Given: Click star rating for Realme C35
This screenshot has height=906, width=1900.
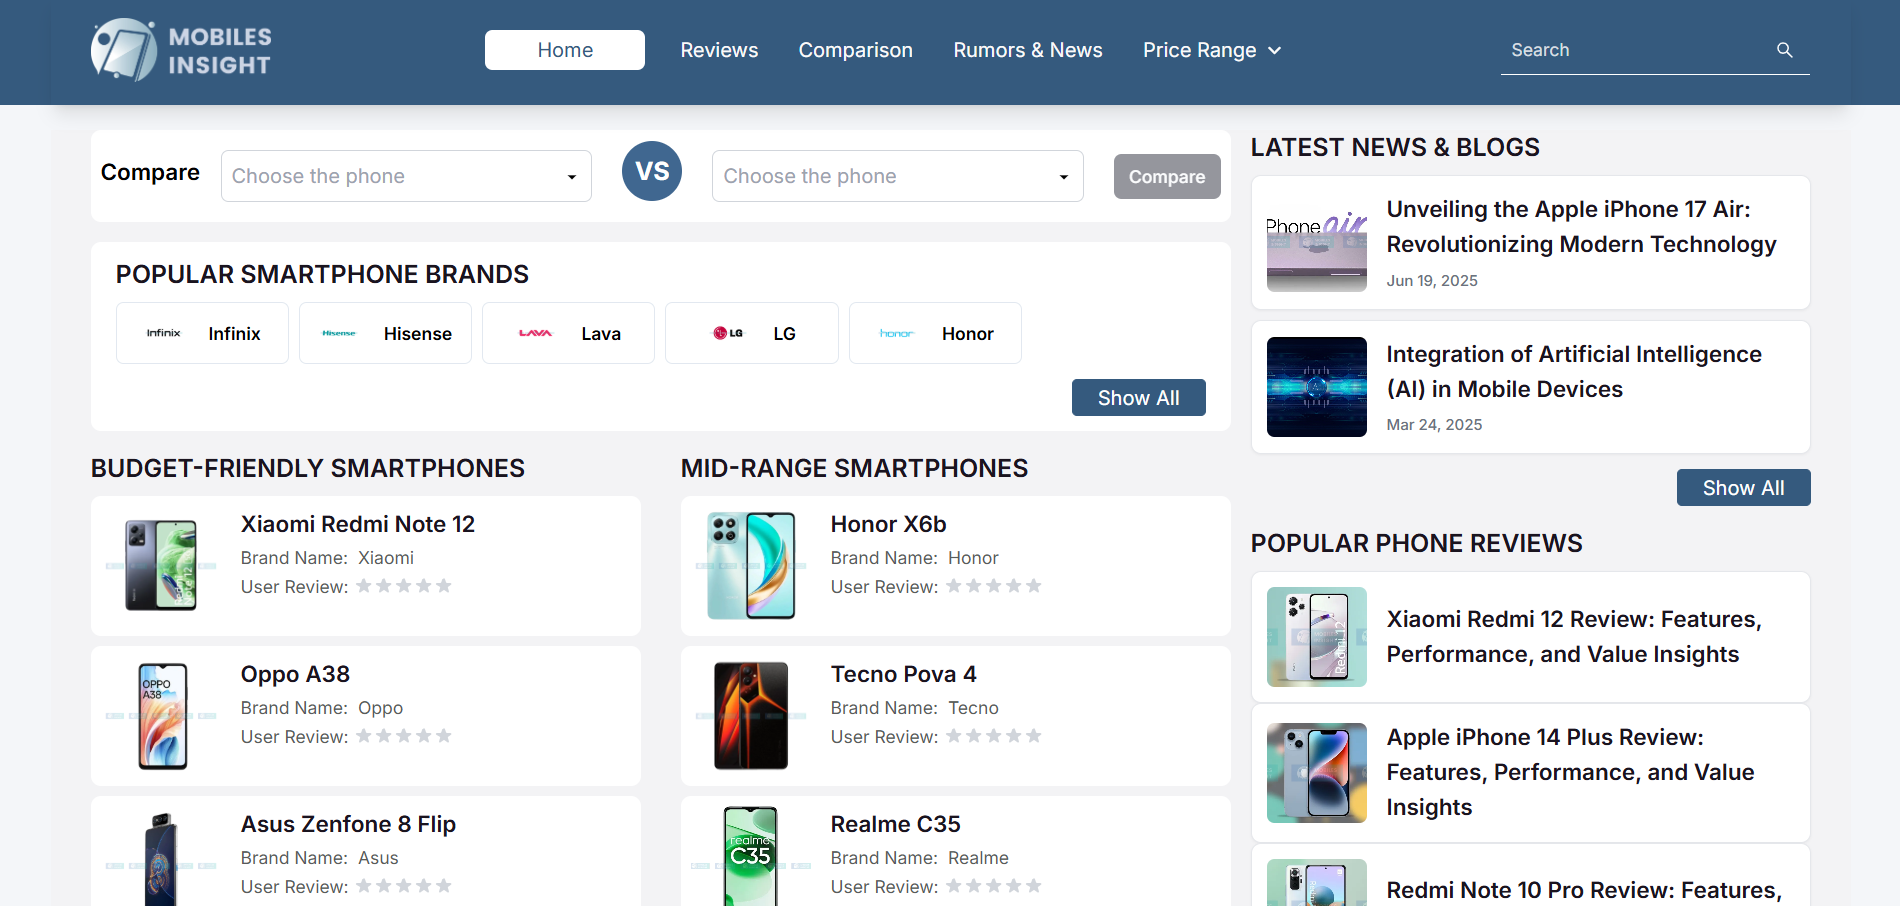Looking at the screenshot, I should click(994, 886).
